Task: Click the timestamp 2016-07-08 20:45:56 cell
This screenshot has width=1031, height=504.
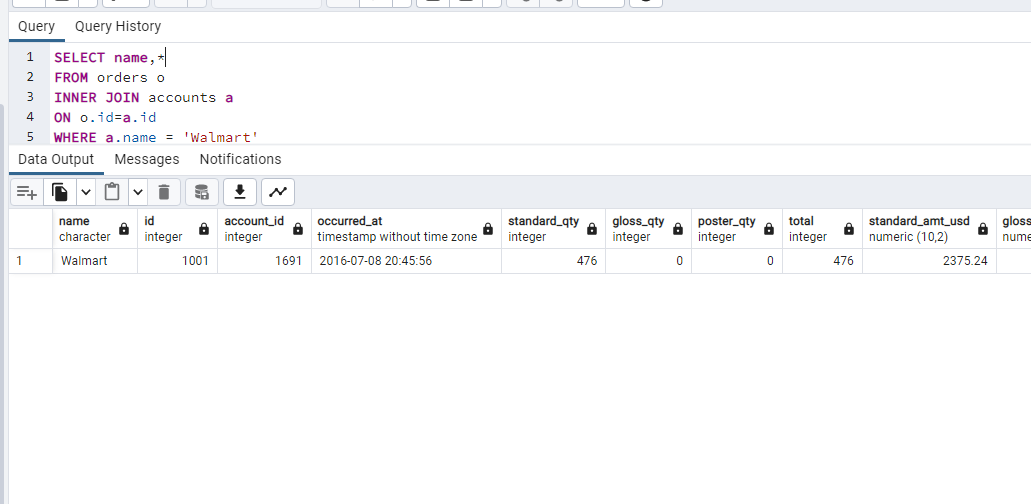Action: coord(406,261)
